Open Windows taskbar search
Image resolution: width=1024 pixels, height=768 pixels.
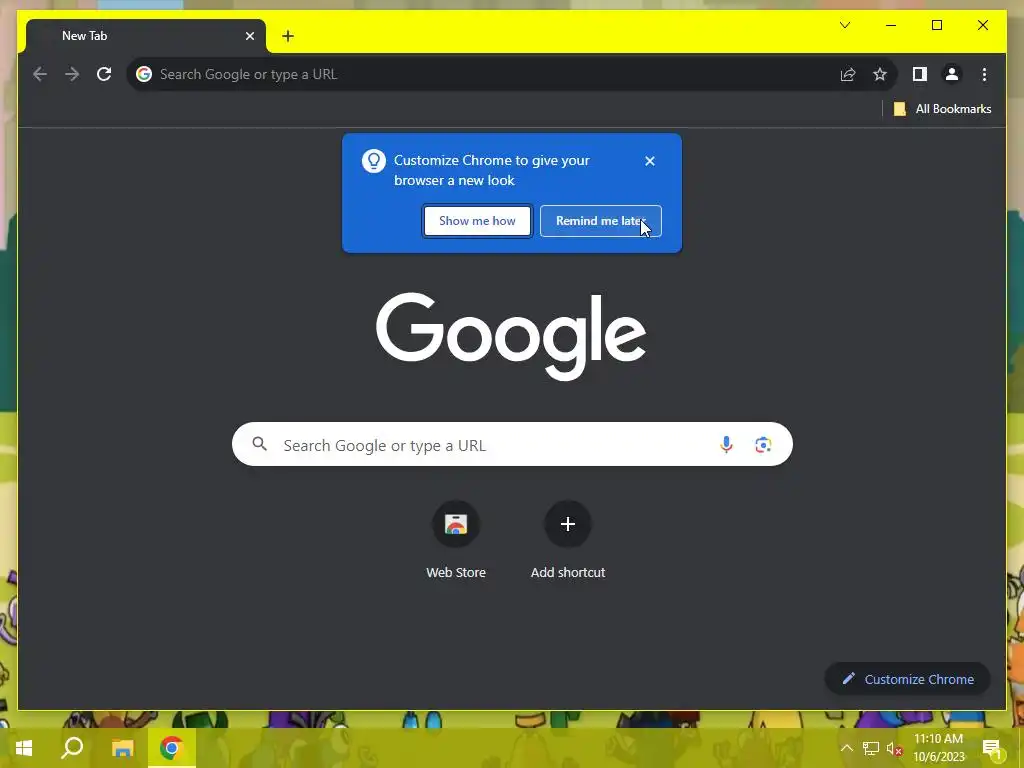(x=72, y=748)
